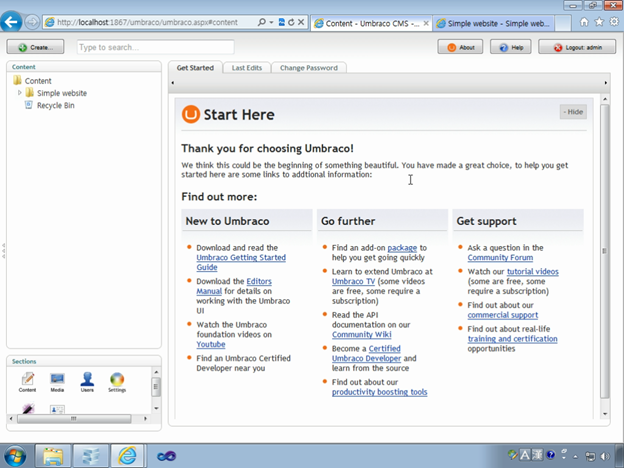Viewport: 624px width, 468px height.
Task: Click the network tray icon
Action: click(x=590, y=456)
